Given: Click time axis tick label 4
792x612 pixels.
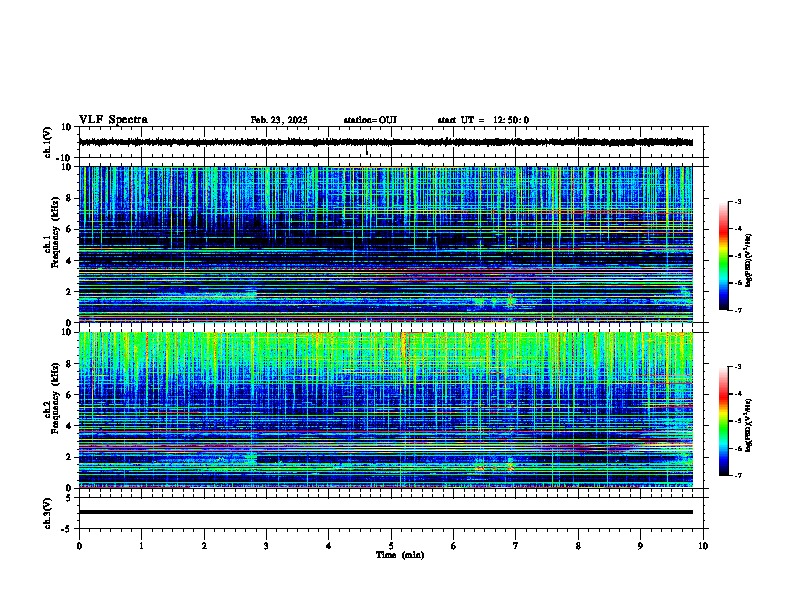Looking at the screenshot, I should (329, 546).
